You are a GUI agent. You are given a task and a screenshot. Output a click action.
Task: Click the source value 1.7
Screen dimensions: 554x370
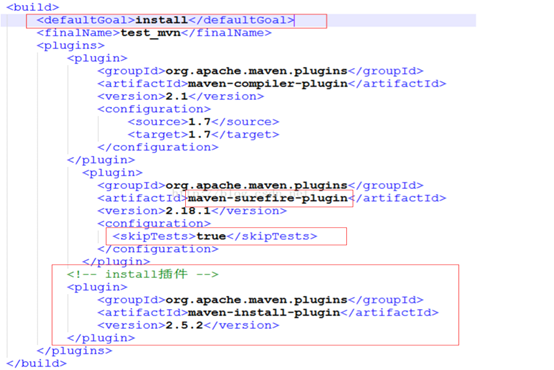coord(199,122)
